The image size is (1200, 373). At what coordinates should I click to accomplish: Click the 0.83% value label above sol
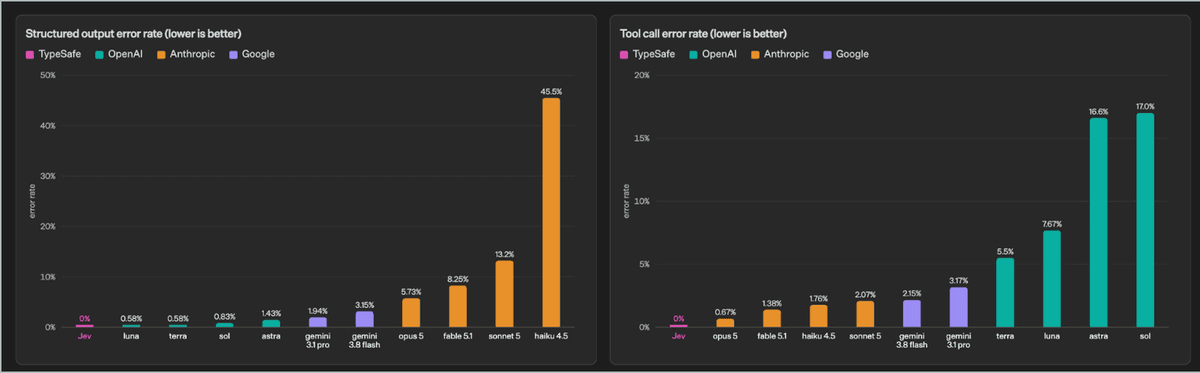225,316
